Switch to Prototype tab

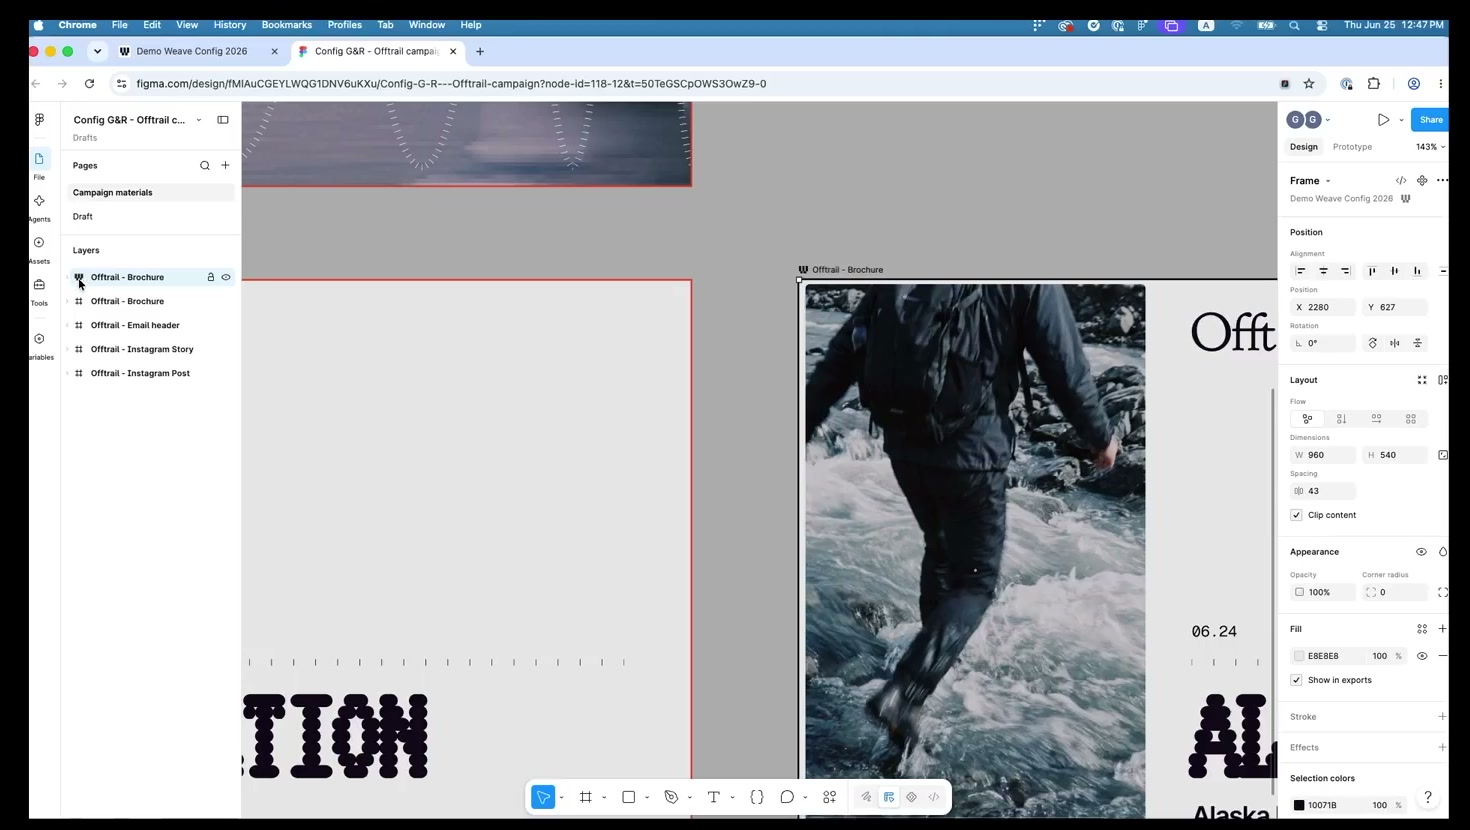tap(1352, 147)
